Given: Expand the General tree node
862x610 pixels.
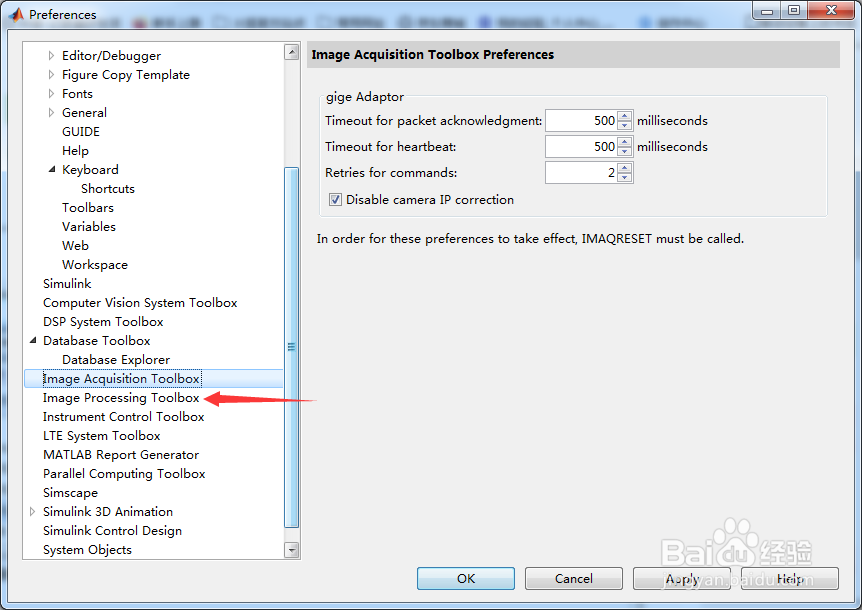Looking at the screenshot, I should (51, 113).
